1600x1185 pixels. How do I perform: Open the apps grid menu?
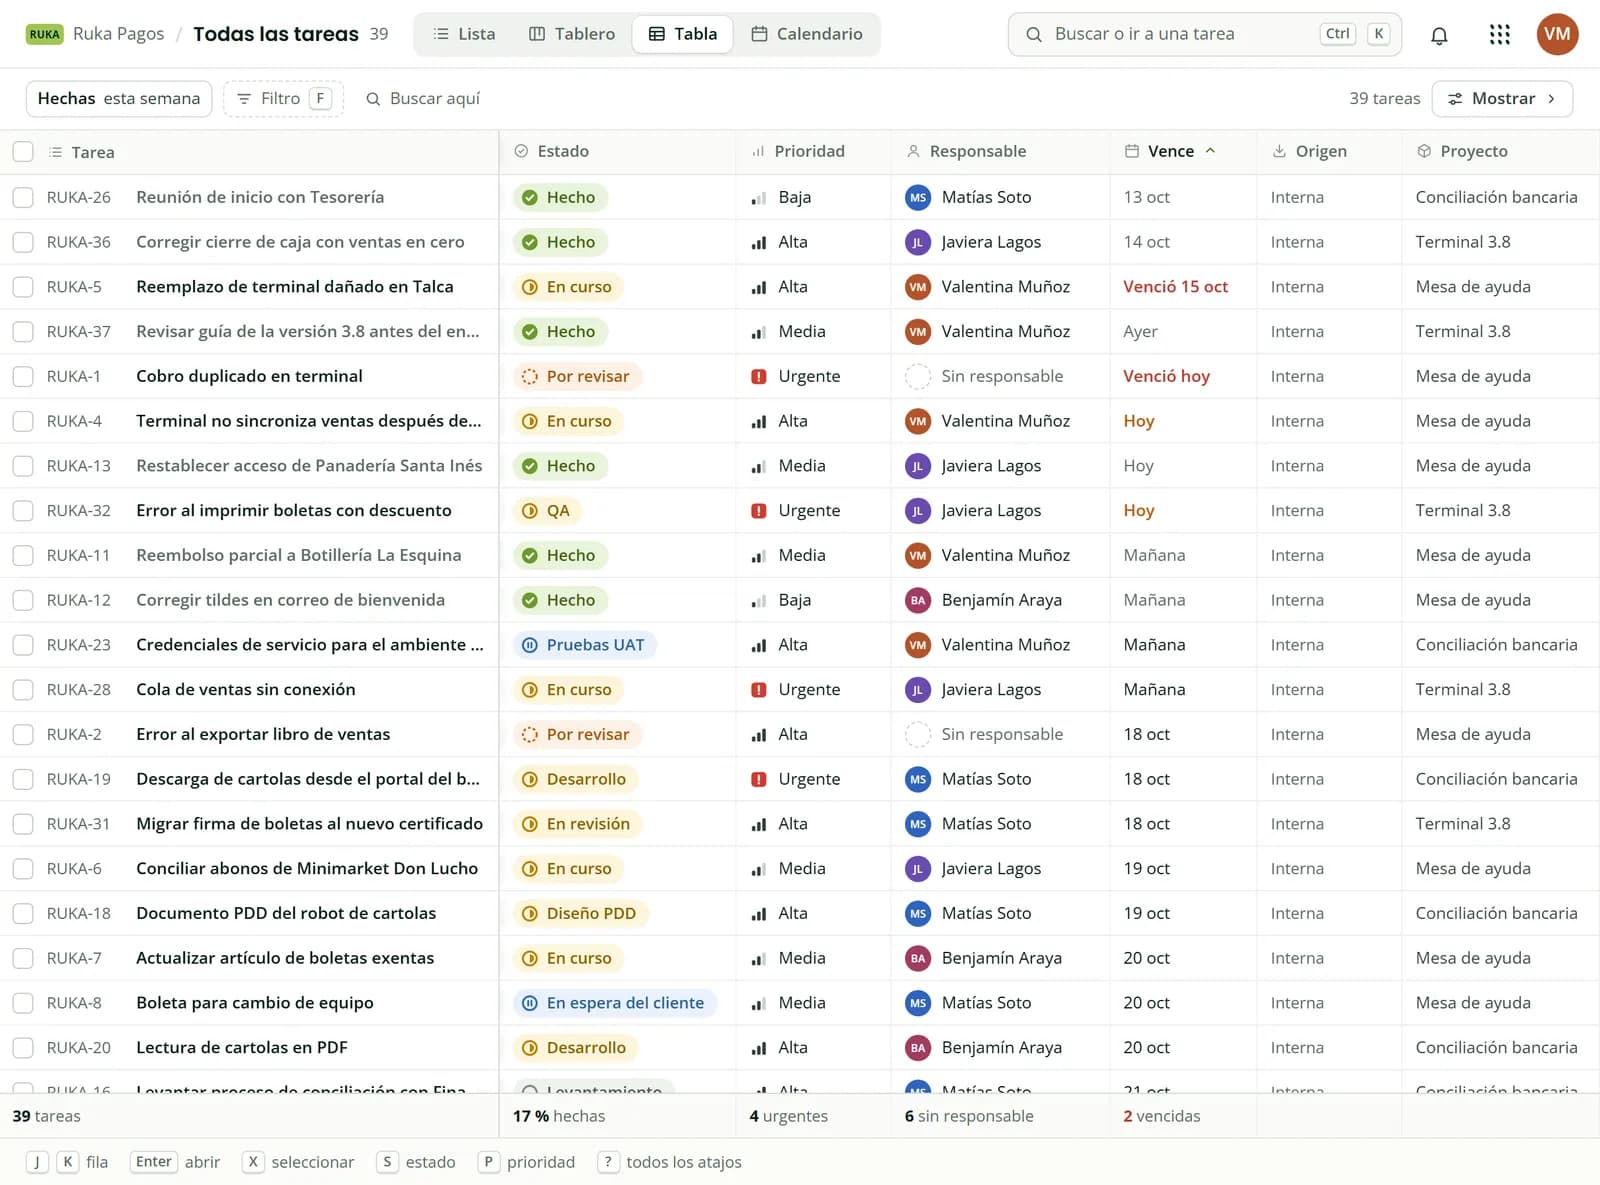coord(1499,35)
